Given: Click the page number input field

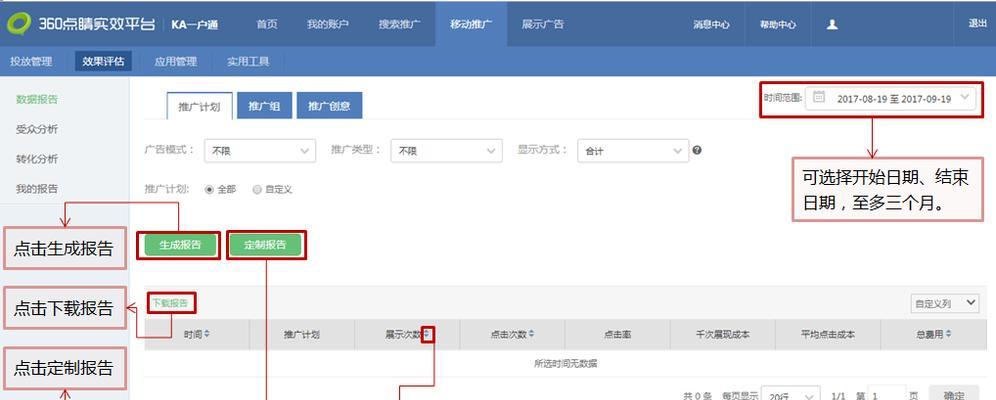Looking at the screenshot, I should click(886, 395).
